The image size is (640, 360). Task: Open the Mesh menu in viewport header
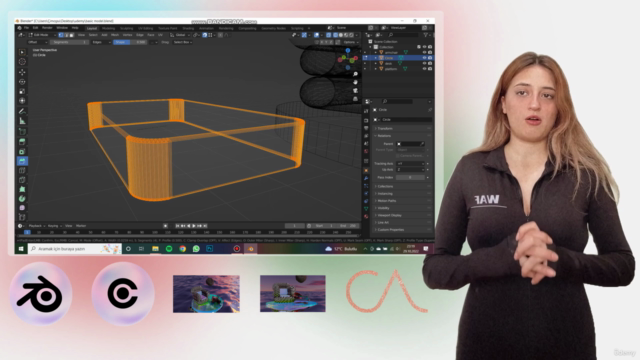pyautogui.click(x=115, y=35)
